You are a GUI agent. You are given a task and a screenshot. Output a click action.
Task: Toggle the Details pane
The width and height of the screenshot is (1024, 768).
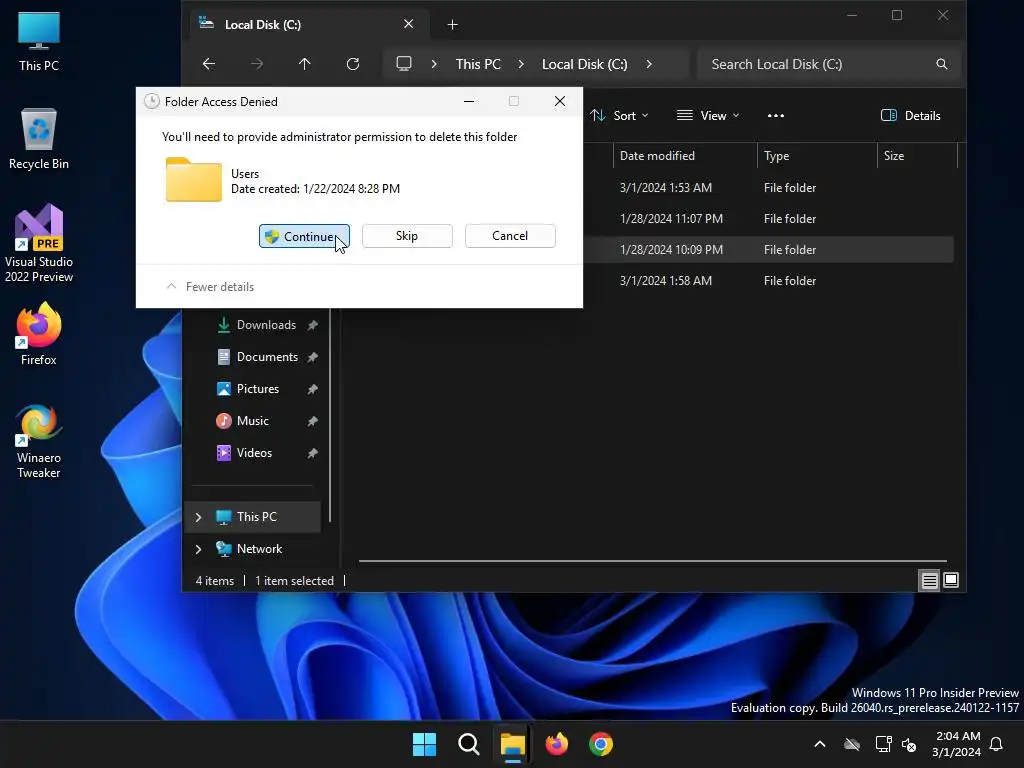[910, 116]
